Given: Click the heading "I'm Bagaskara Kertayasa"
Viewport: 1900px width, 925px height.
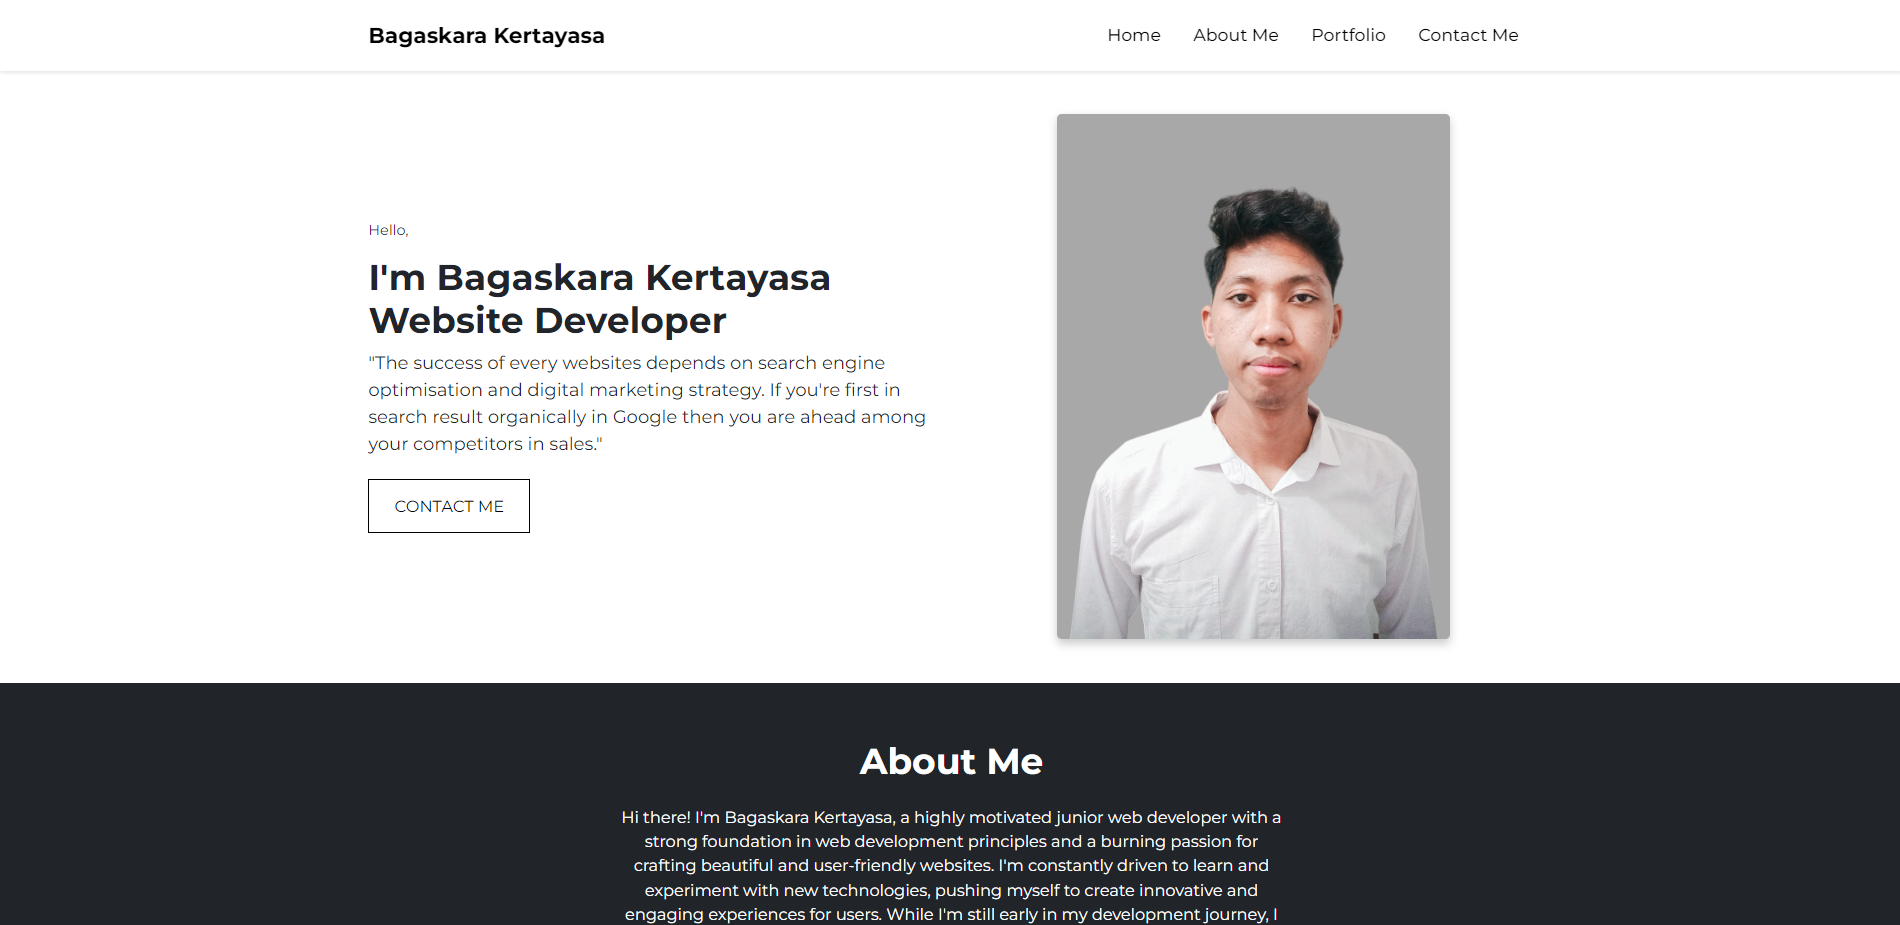Looking at the screenshot, I should click(x=599, y=278).
